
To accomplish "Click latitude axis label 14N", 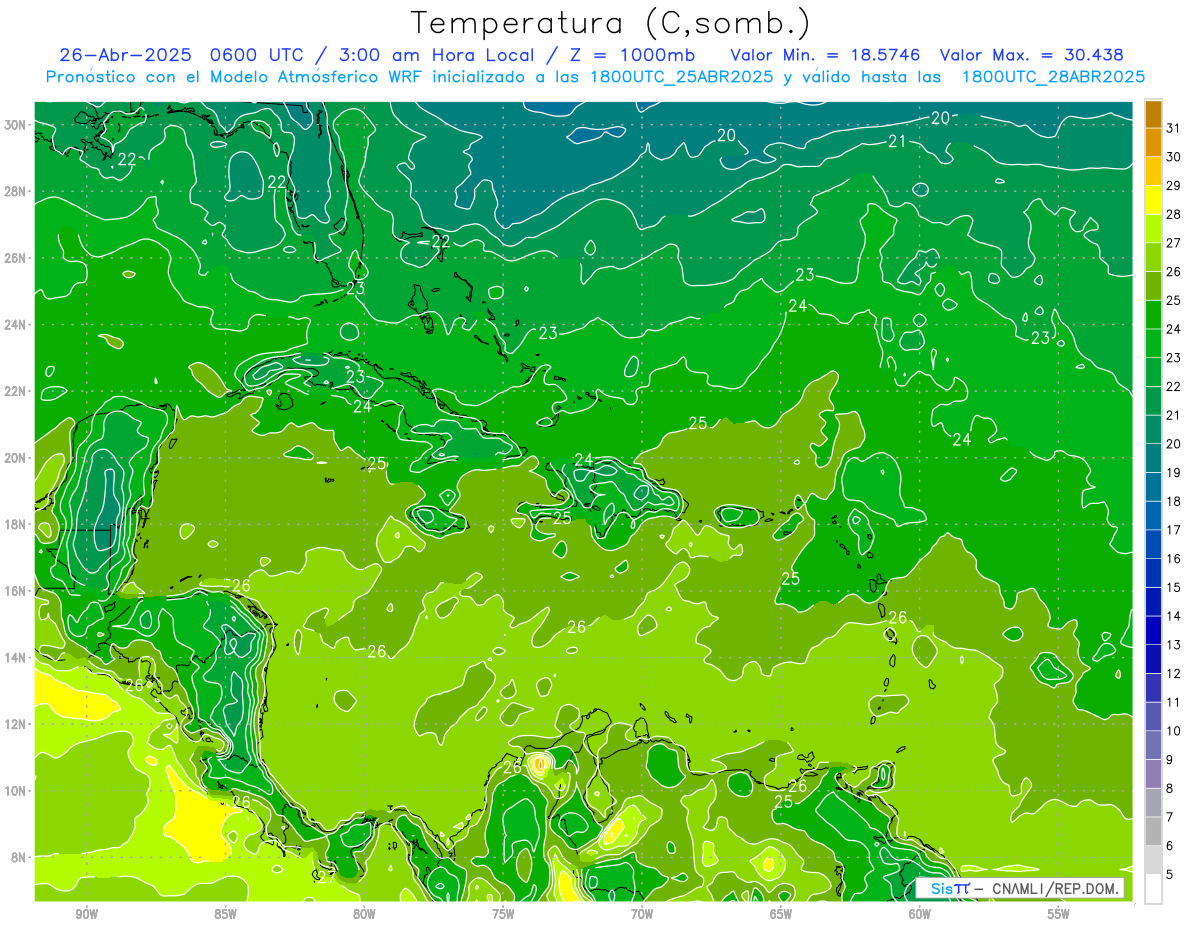I will point(16,658).
